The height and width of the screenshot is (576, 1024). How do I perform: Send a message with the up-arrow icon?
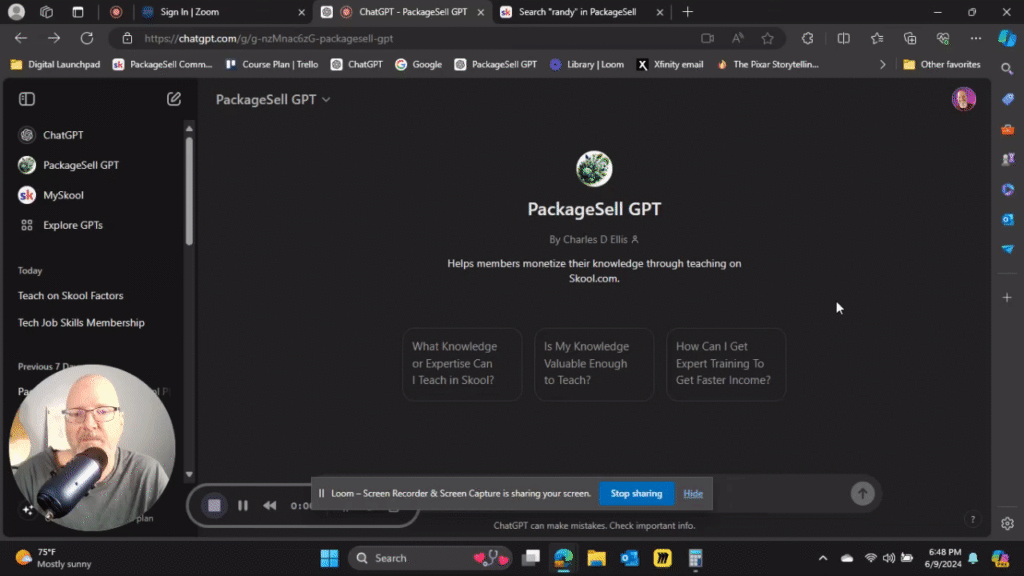tap(862, 493)
